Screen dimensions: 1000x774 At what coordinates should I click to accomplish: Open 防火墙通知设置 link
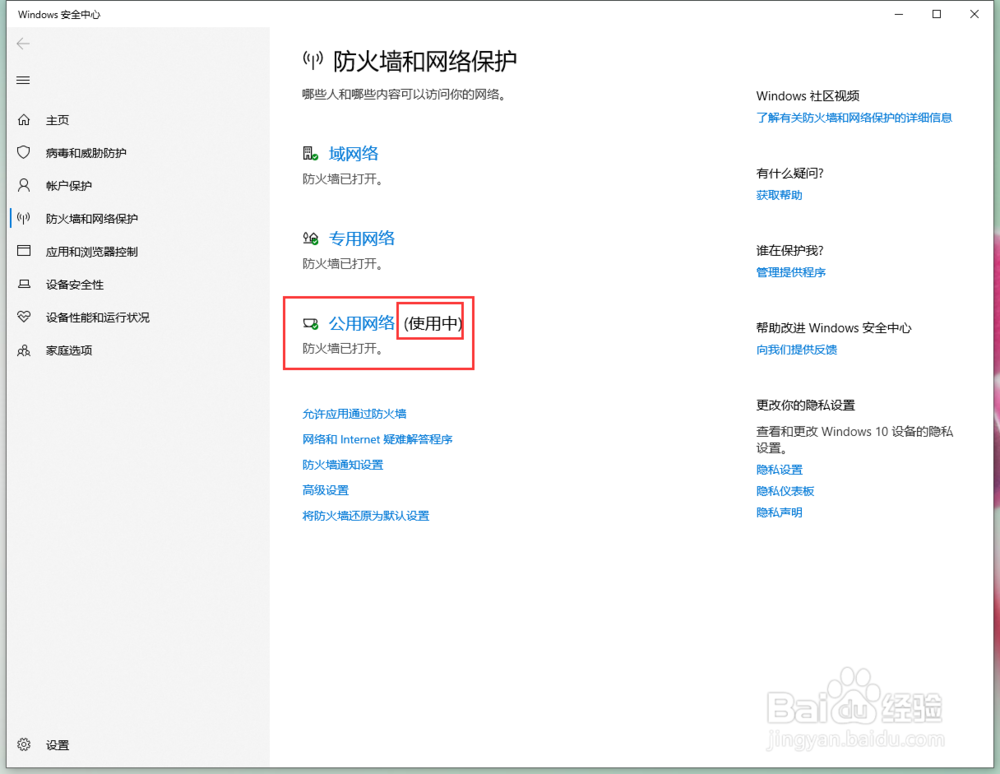tap(342, 465)
